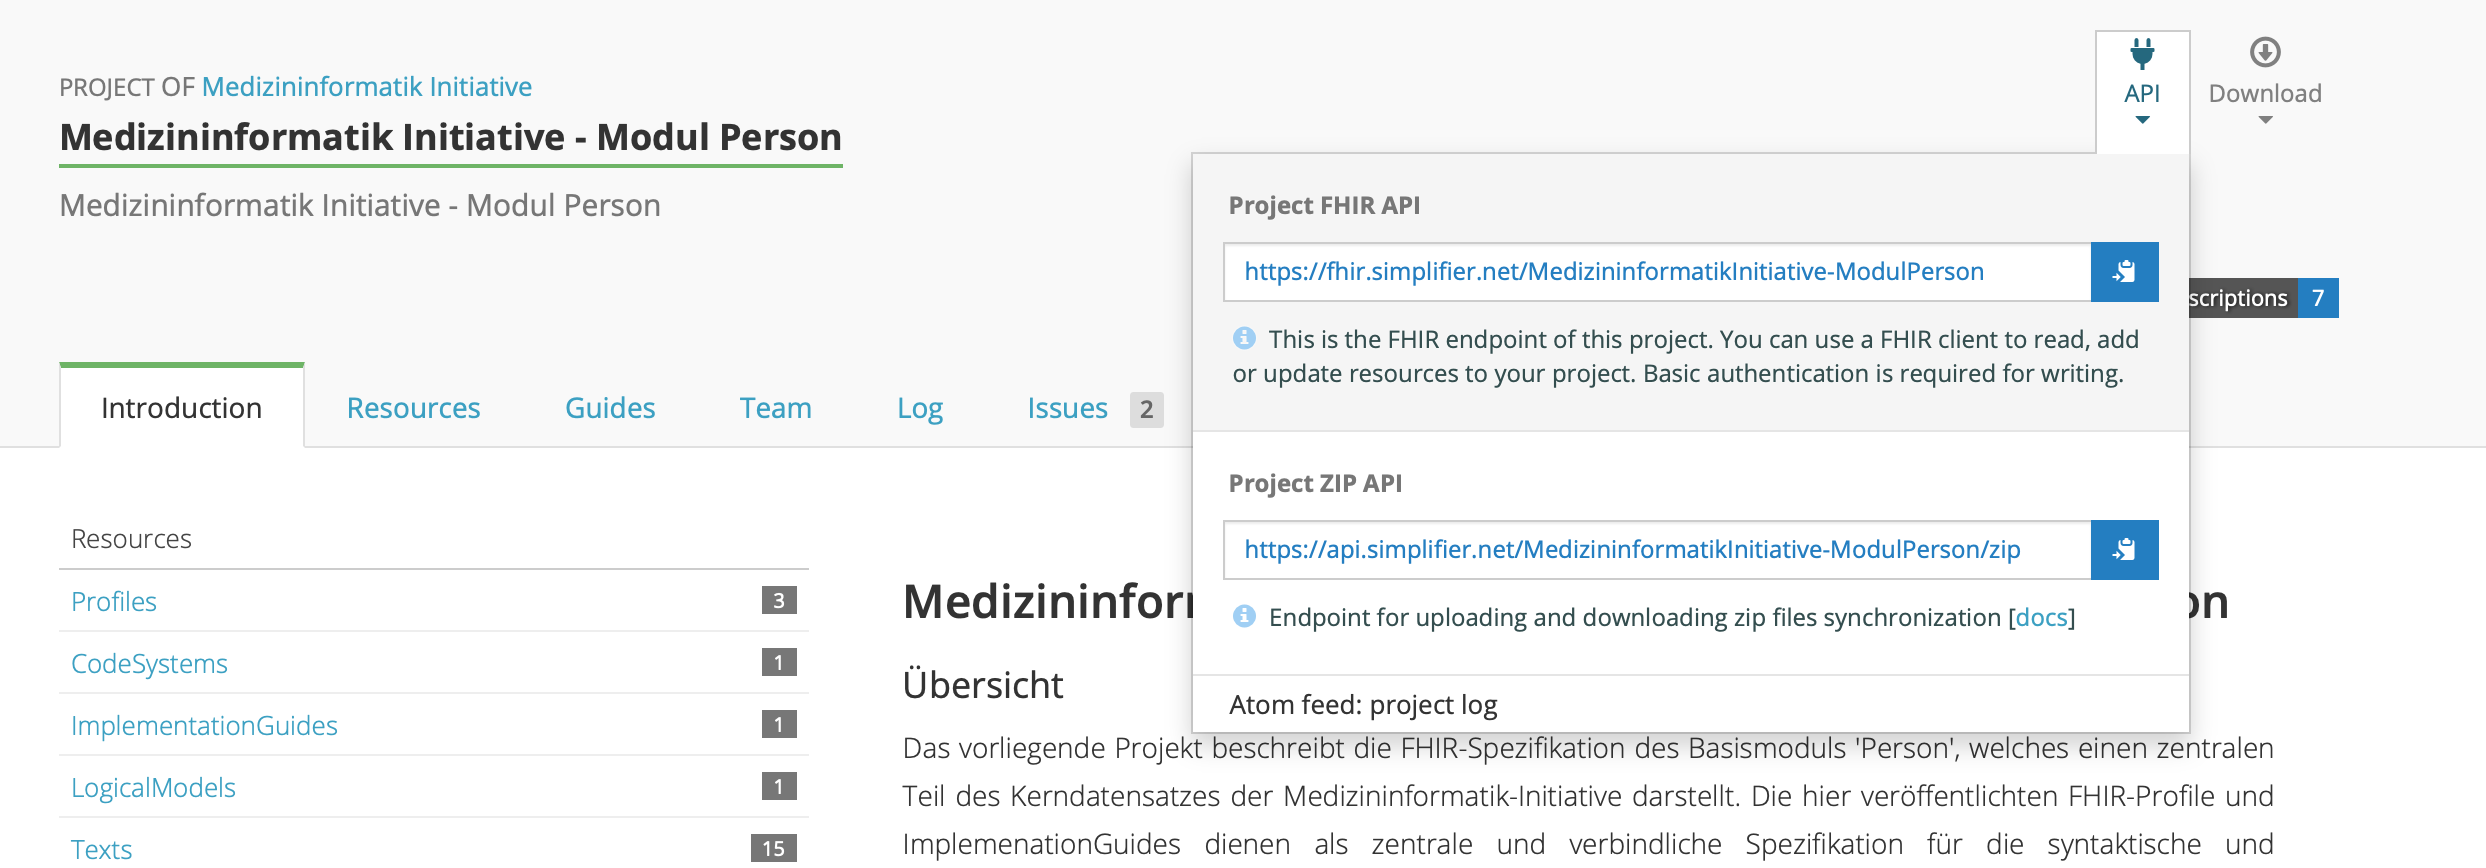Open the Medizininformatik Initiative organization link
The image size is (2486, 868).
367,87
